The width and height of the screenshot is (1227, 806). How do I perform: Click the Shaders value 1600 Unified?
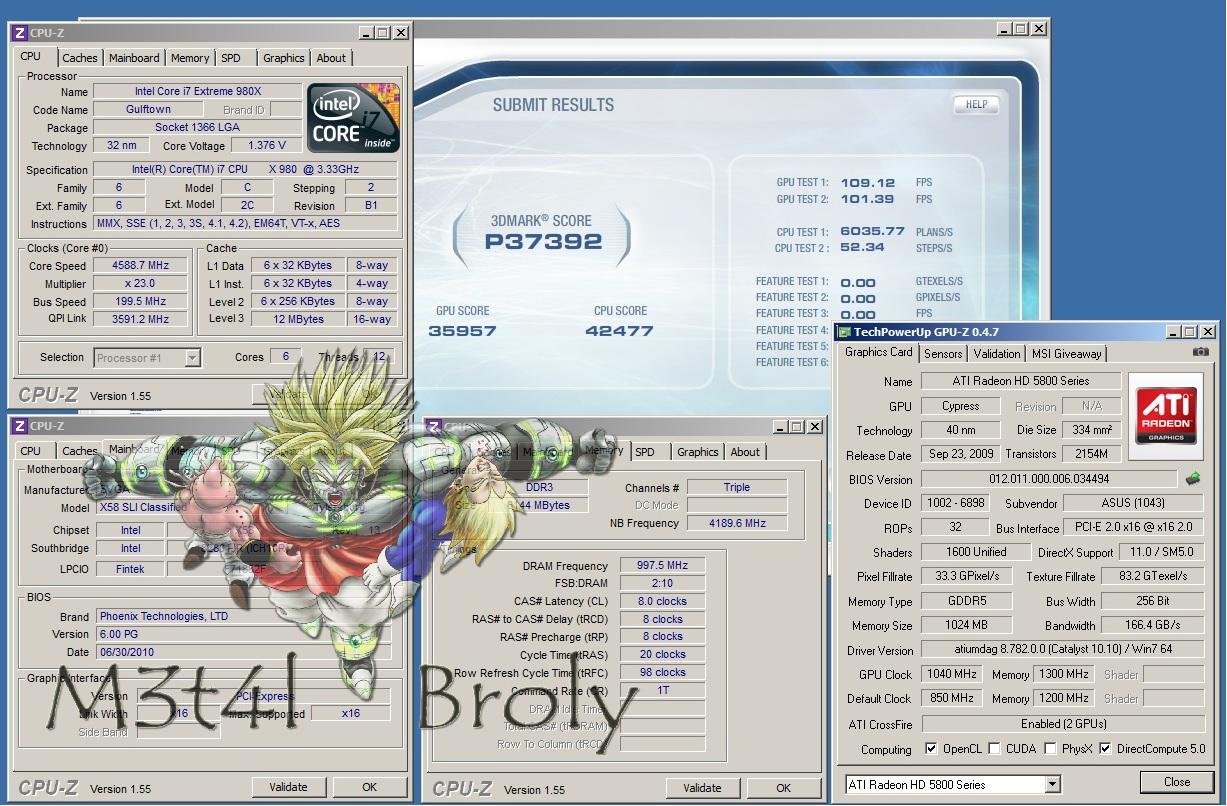(x=976, y=552)
